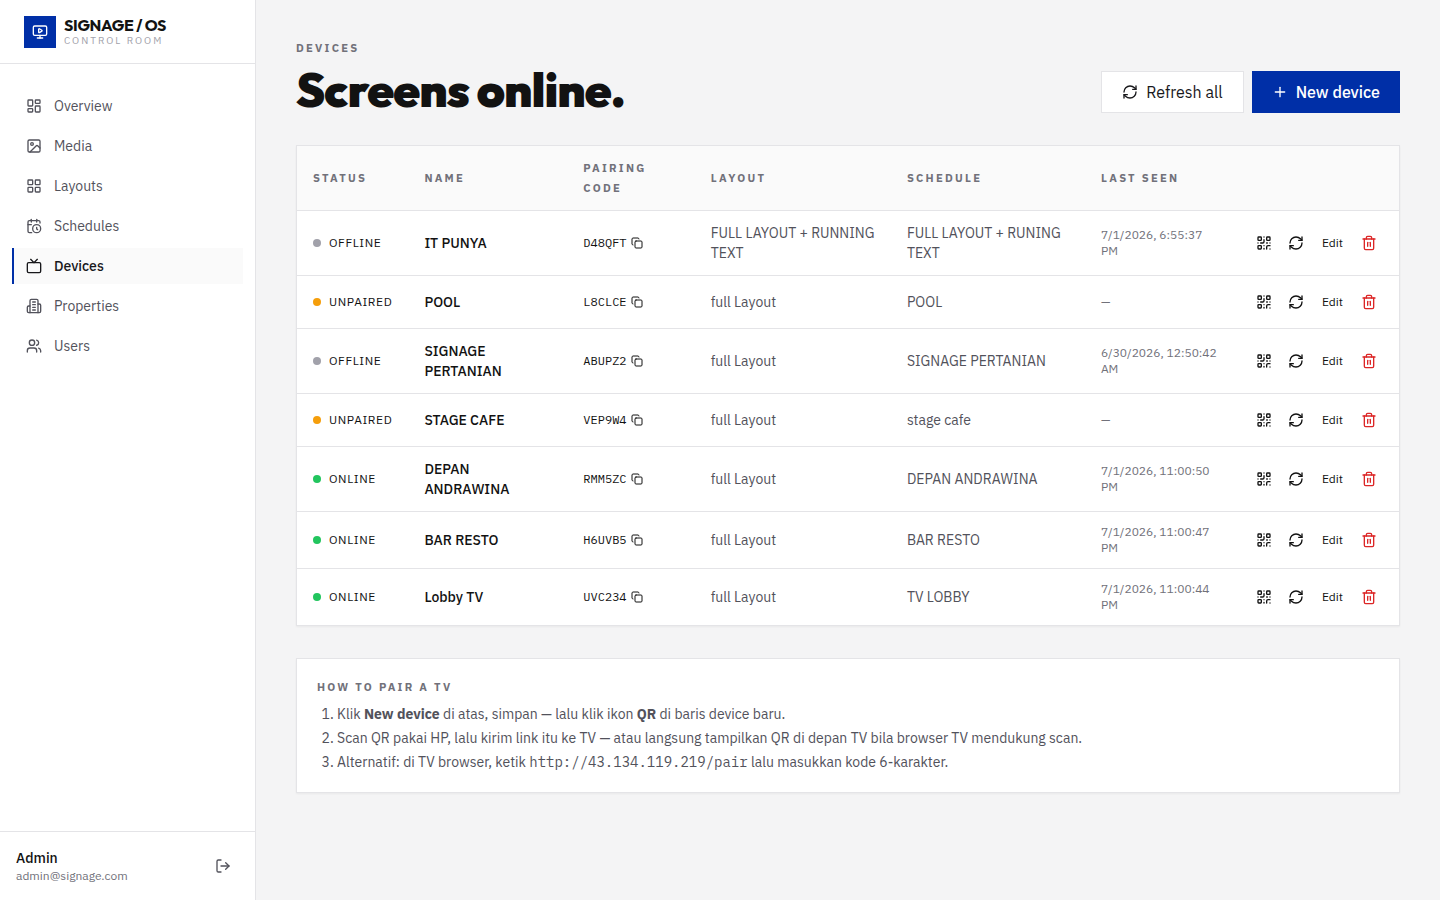The height and width of the screenshot is (900, 1440).
Task: Edit the DEPAN ANDRAWINA device
Action: (x=1332, y=479)
